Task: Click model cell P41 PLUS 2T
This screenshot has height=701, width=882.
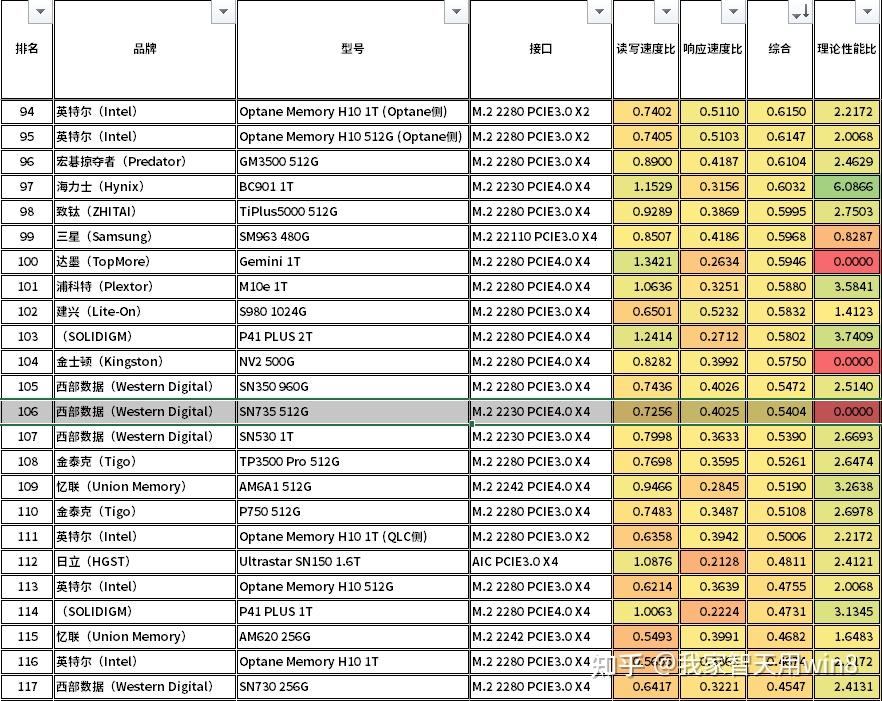Action: 353,336
